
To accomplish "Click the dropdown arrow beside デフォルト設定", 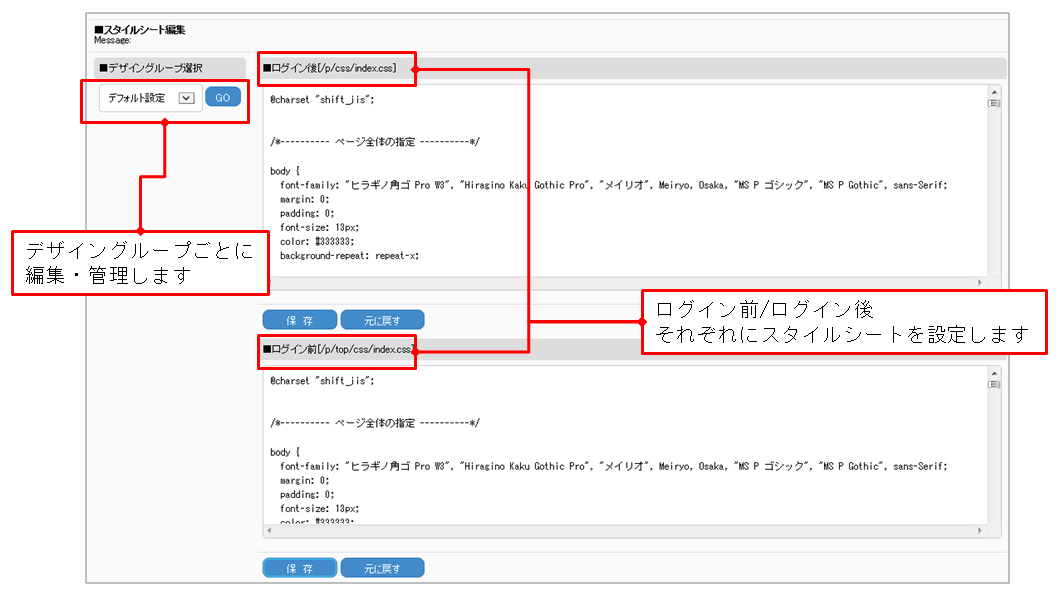I will [x=186, y=98].
